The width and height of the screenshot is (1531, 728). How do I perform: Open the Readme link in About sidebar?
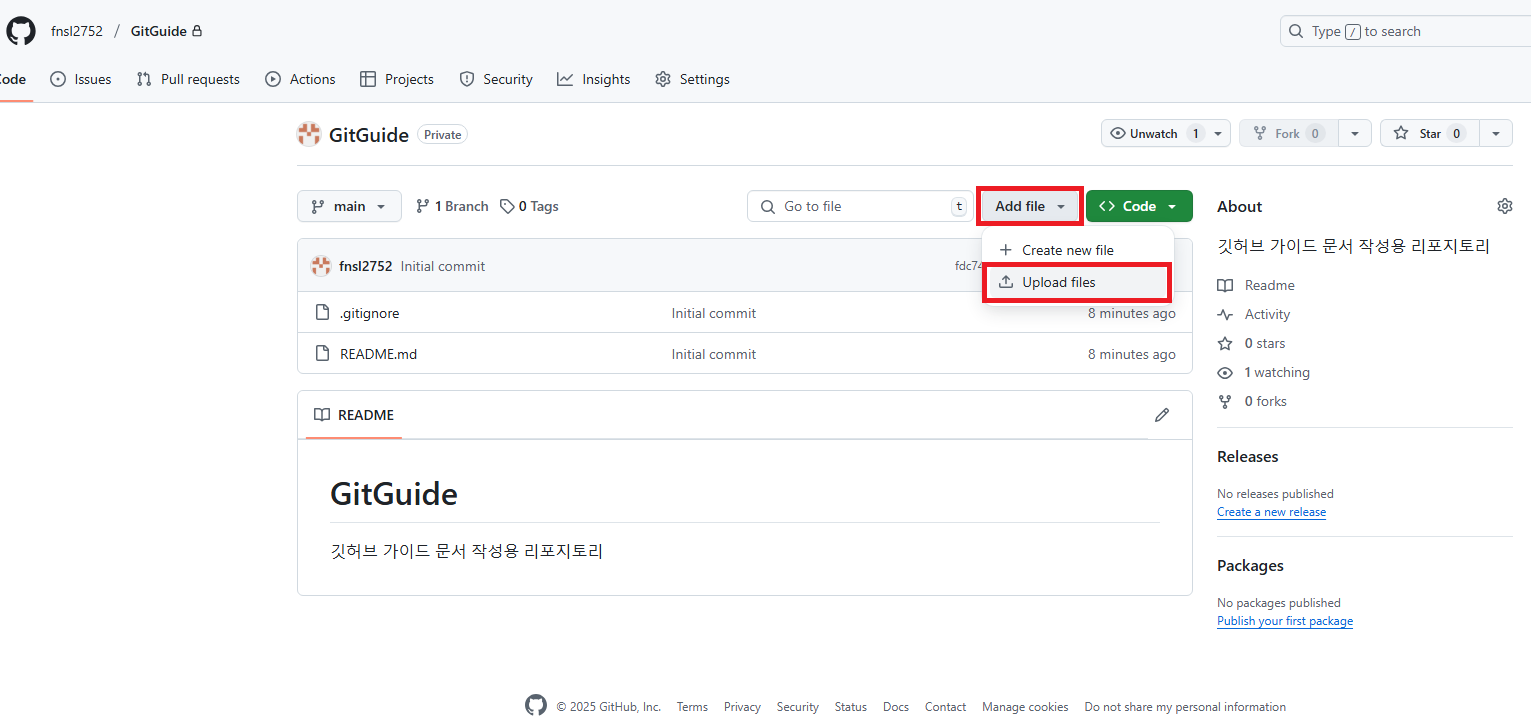[x=1256, y=285]
